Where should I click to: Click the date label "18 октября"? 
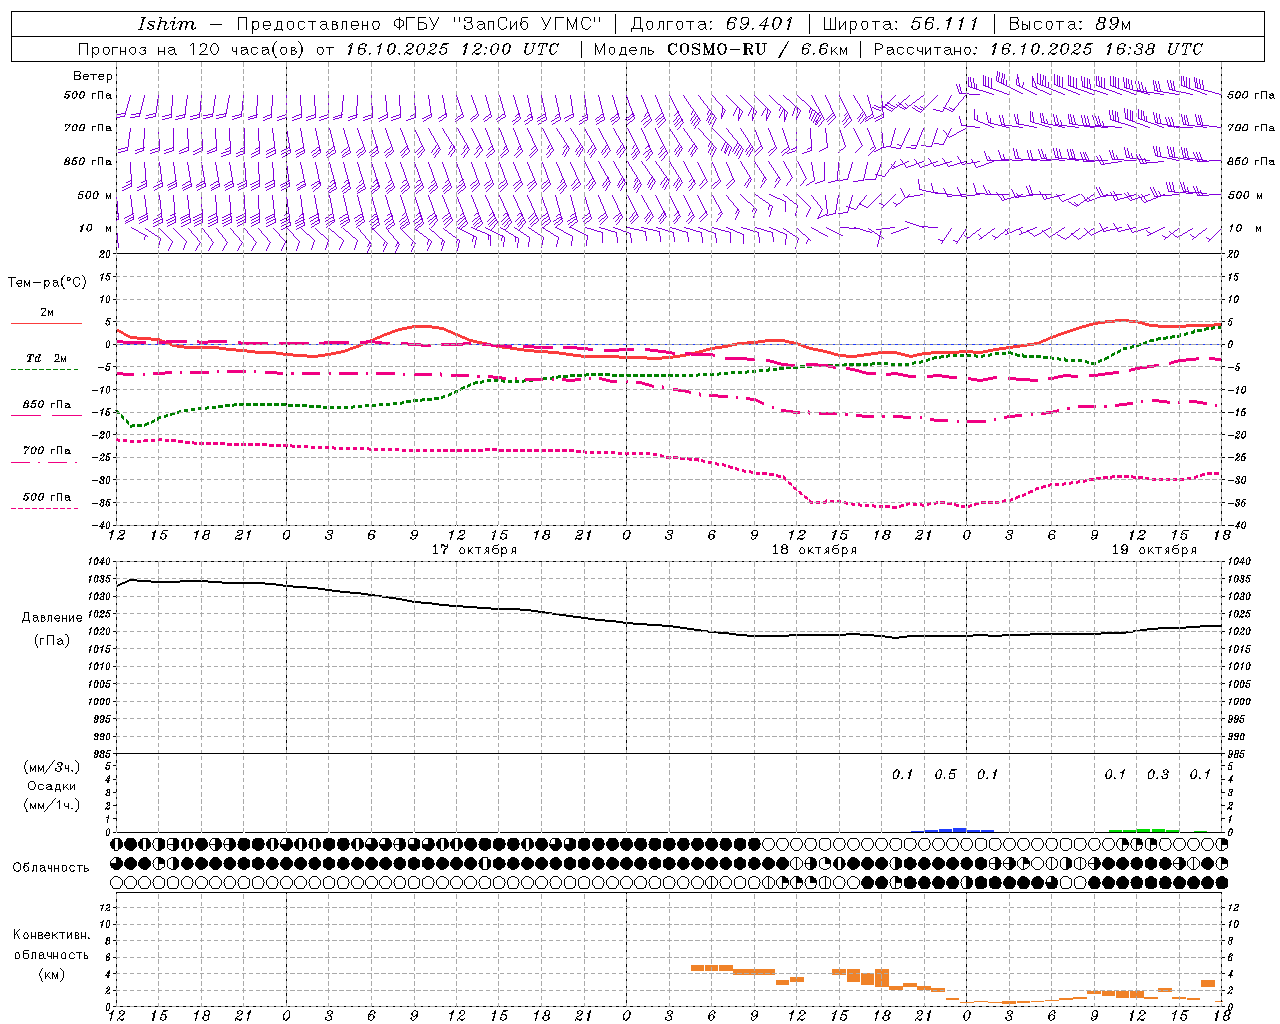[x=814, y=550]
